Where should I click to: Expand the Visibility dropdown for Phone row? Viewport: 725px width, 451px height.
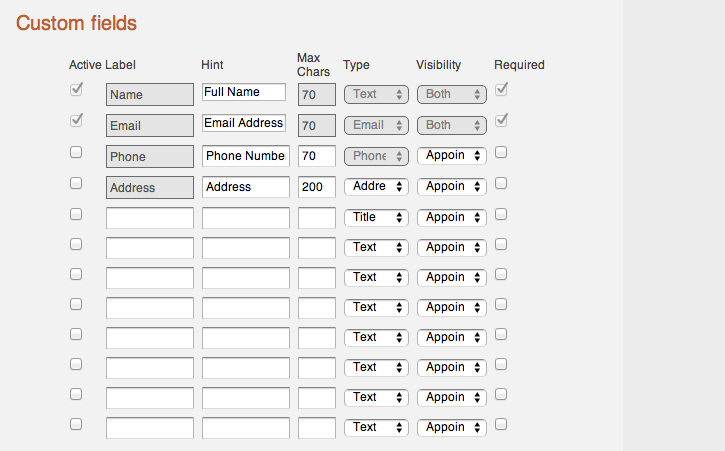pos(452,155)
